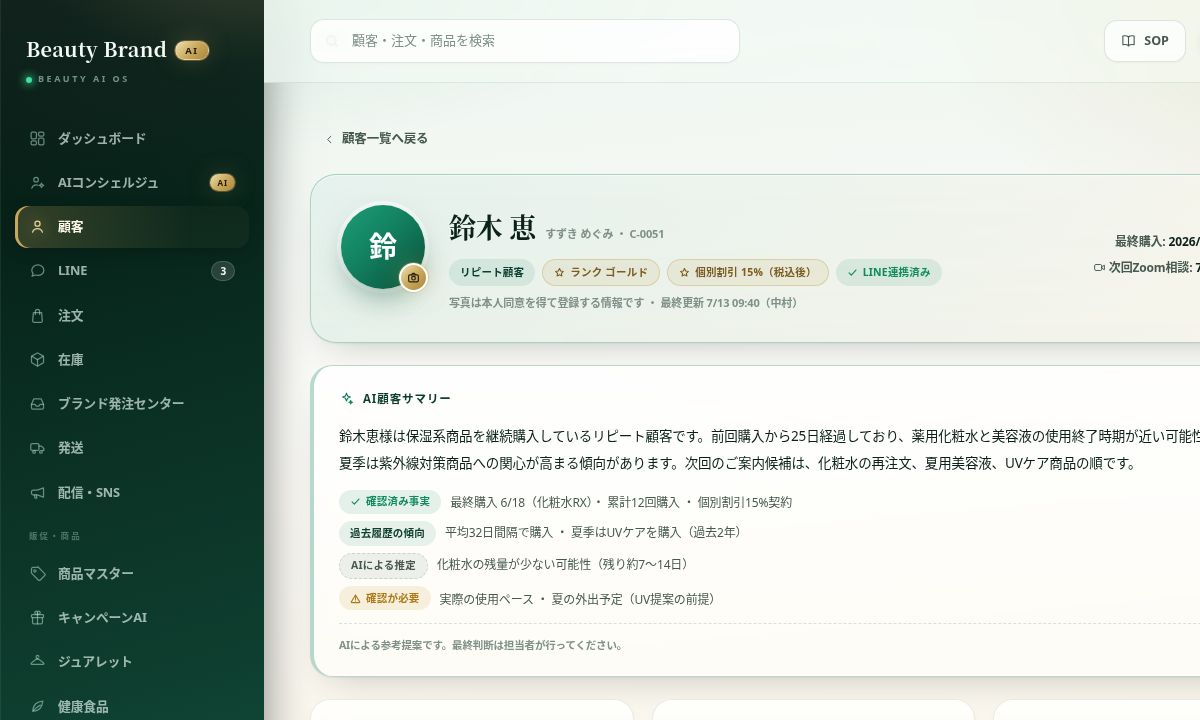Click the 健康食品 leaf icon
This screenshot has height=720, width=1200.
[38, 707]
